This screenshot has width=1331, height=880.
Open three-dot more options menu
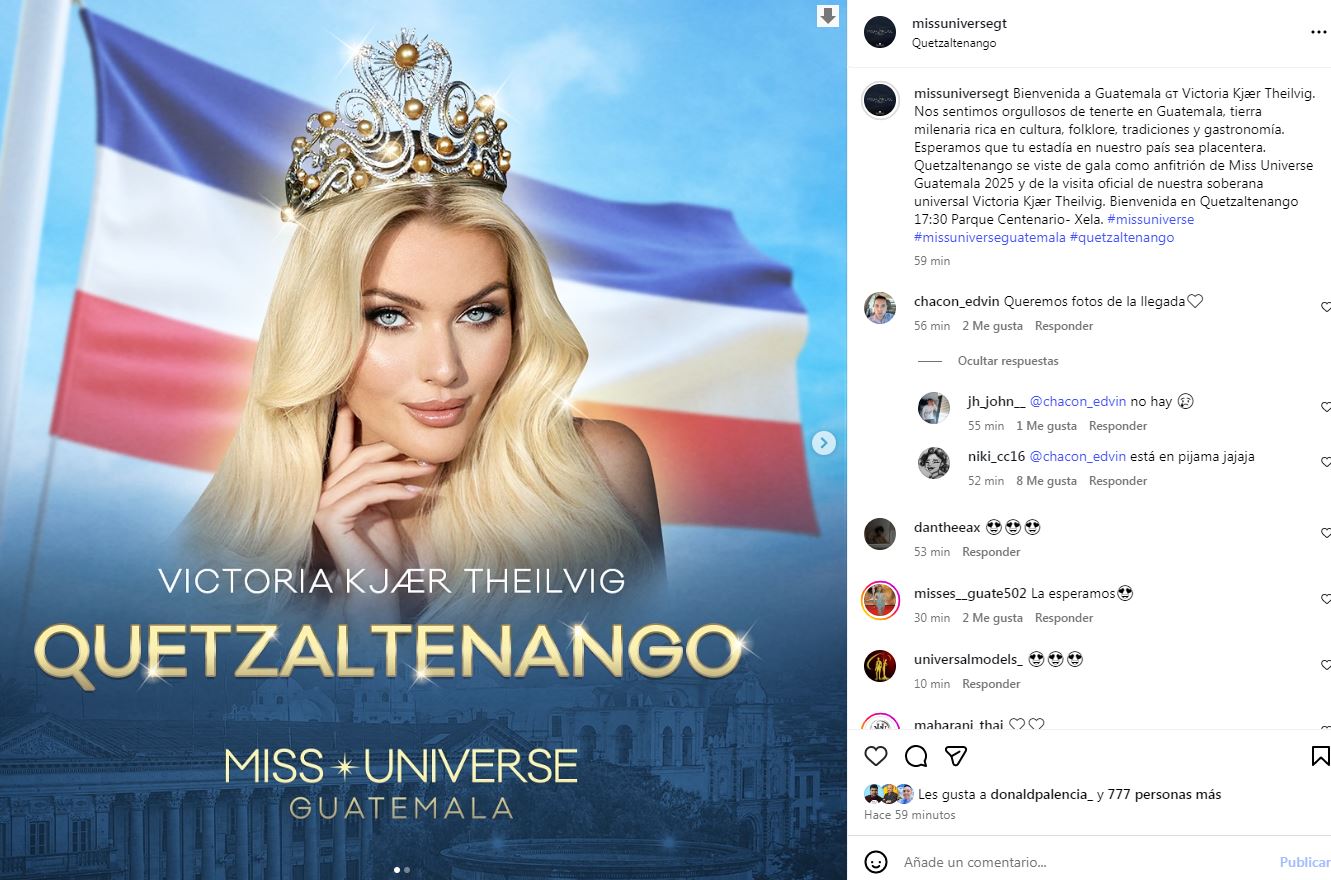(1318, 32)
